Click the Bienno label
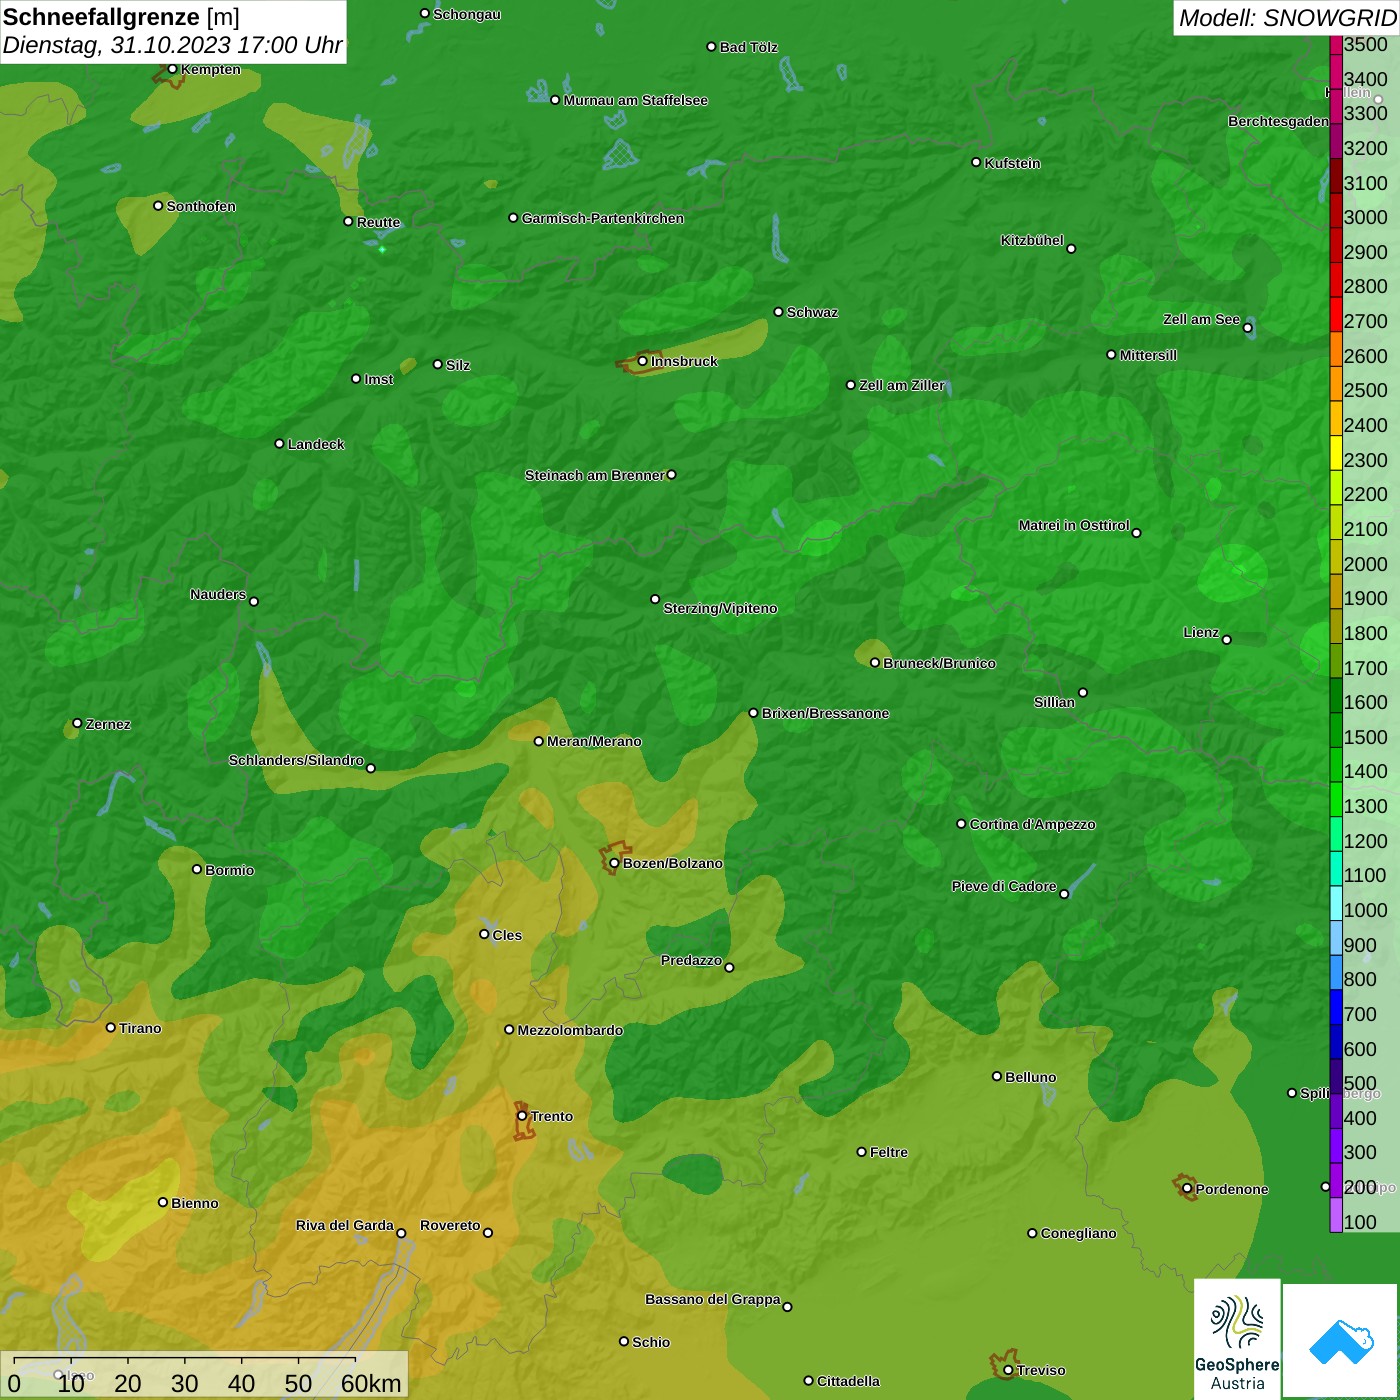 tap(195, 1203)
